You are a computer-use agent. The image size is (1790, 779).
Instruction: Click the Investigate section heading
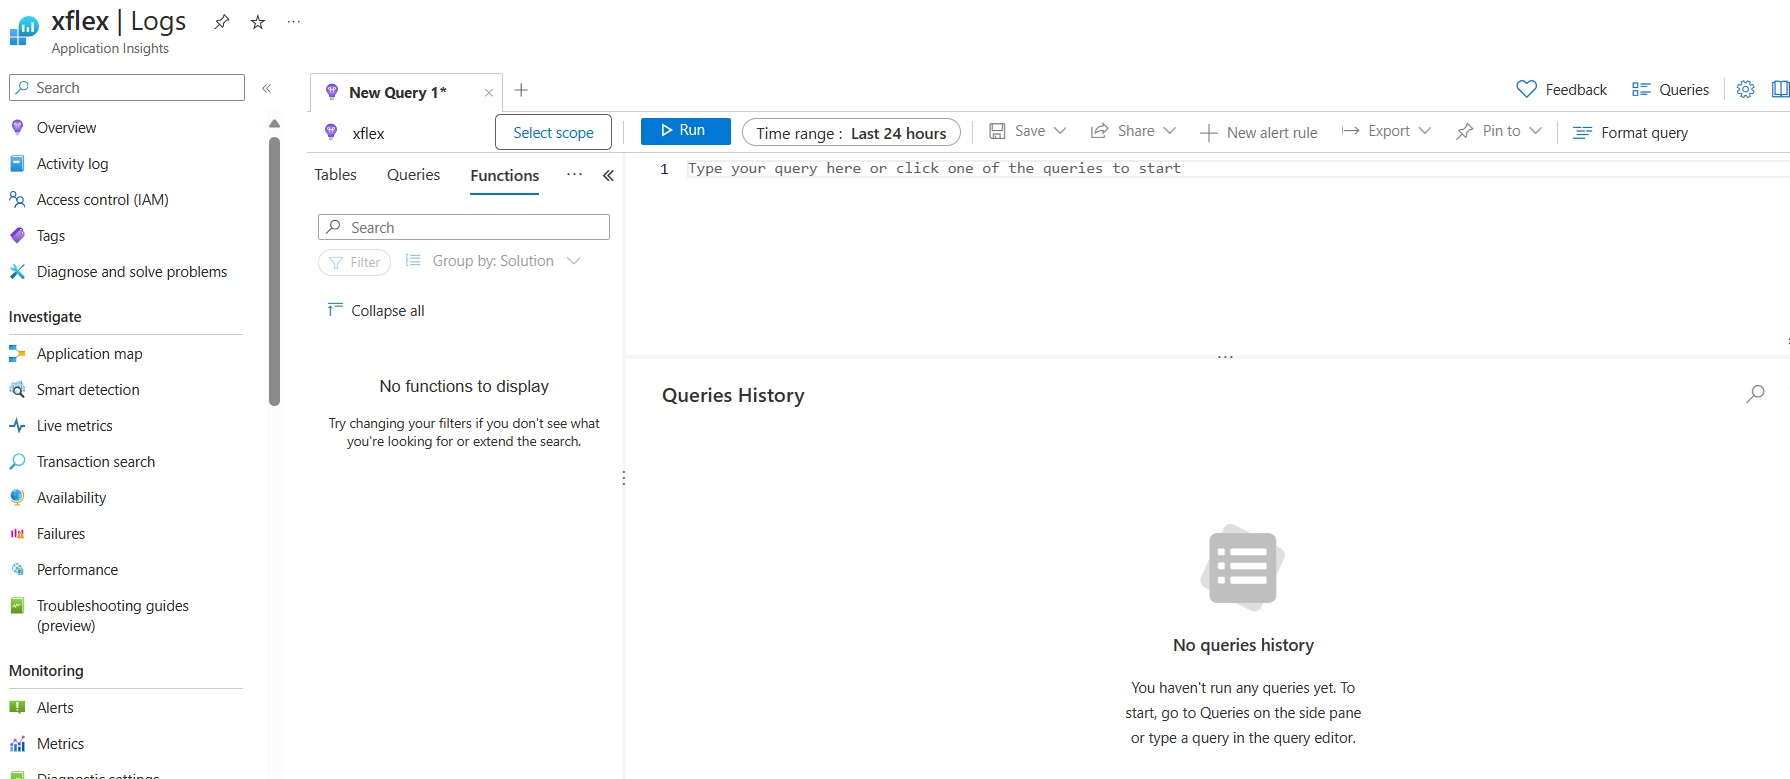45,317
